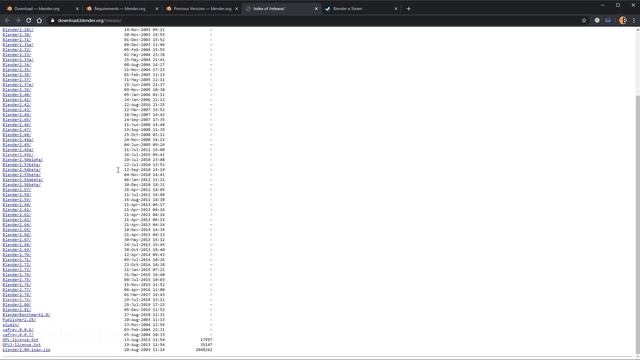Click the browser forward arrow
The width and height of the screenshot is (640, 360).
(x=18, y=20)
